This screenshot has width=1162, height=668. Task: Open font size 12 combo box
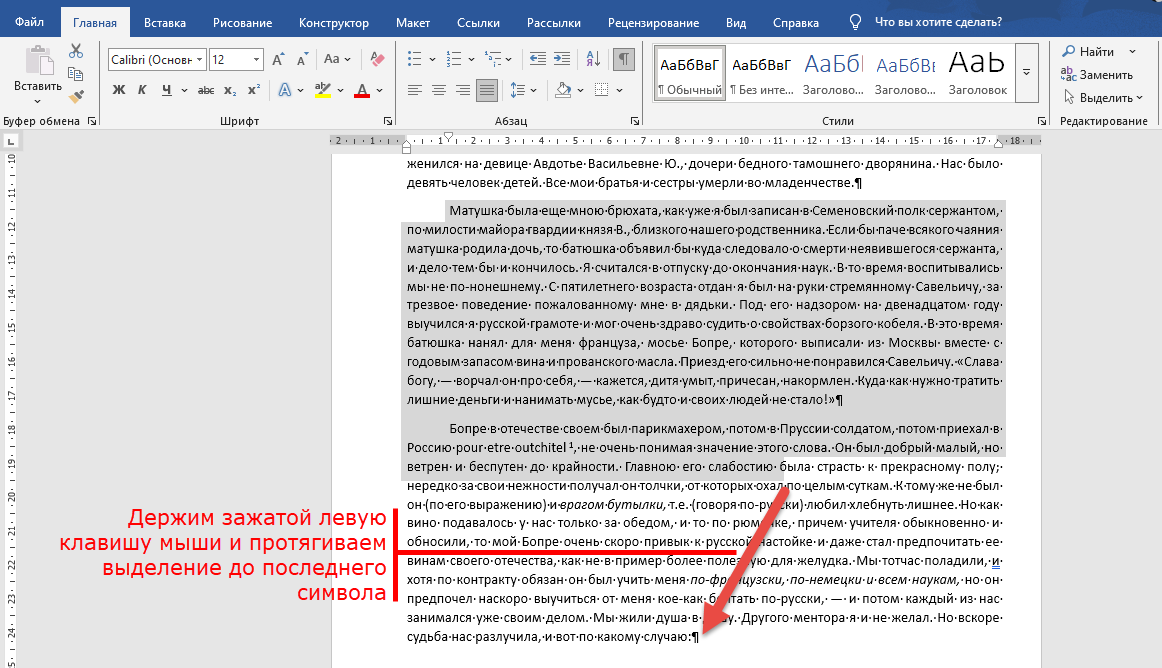(x=236, y=59)
